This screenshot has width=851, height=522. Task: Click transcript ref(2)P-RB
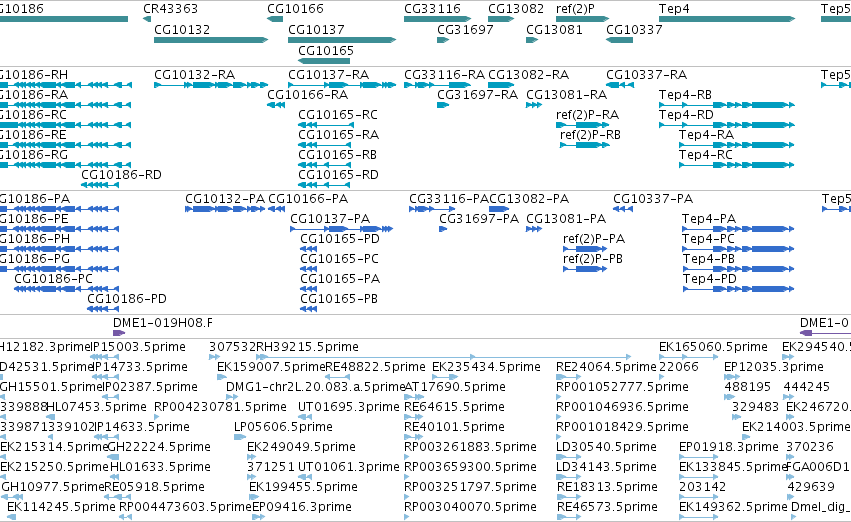click(585, 145)
